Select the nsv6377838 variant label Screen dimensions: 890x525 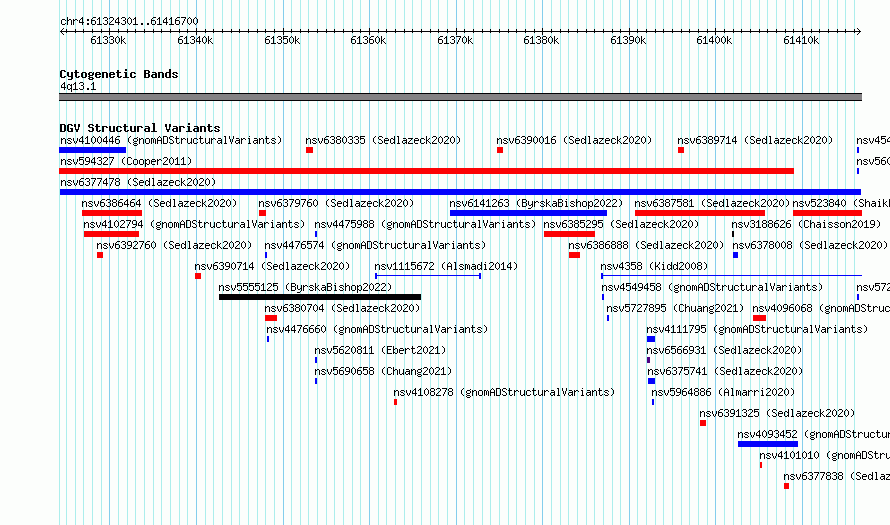tap(837, 476)
